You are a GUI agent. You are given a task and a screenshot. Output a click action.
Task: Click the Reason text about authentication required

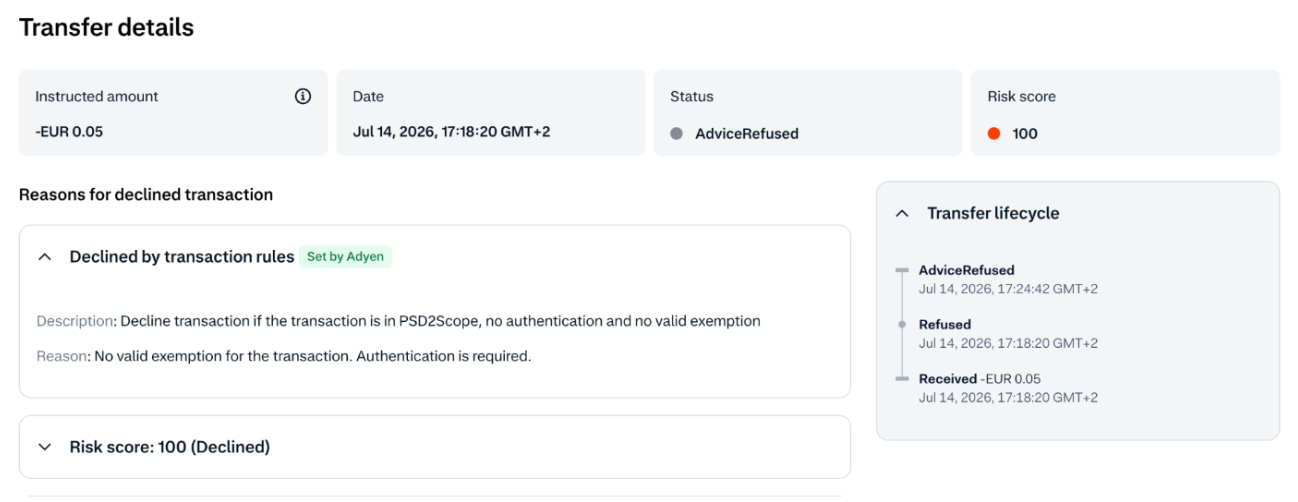(284, 356)
